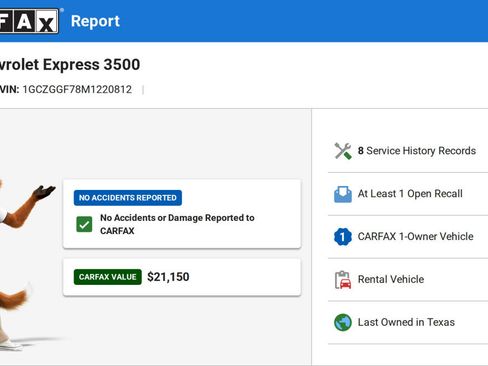This screenshot has height=366, width=488.
Task: Click VIN number 1GCZGGF78M1220812
Action: (77, 89)
